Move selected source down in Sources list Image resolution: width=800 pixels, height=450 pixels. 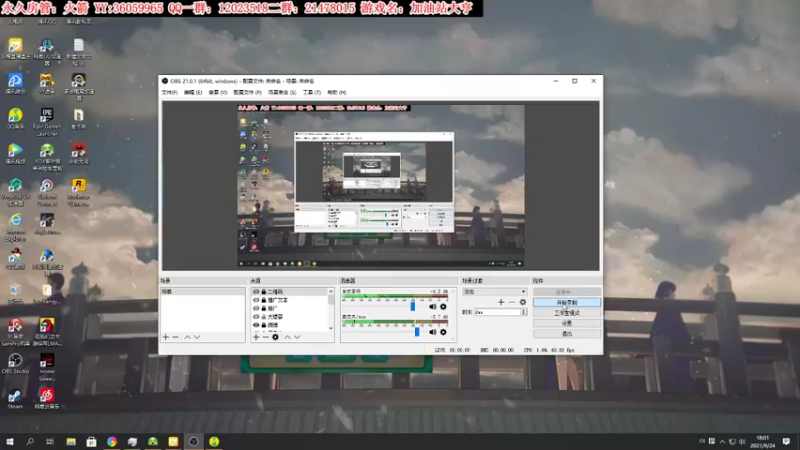coord(297,337)
